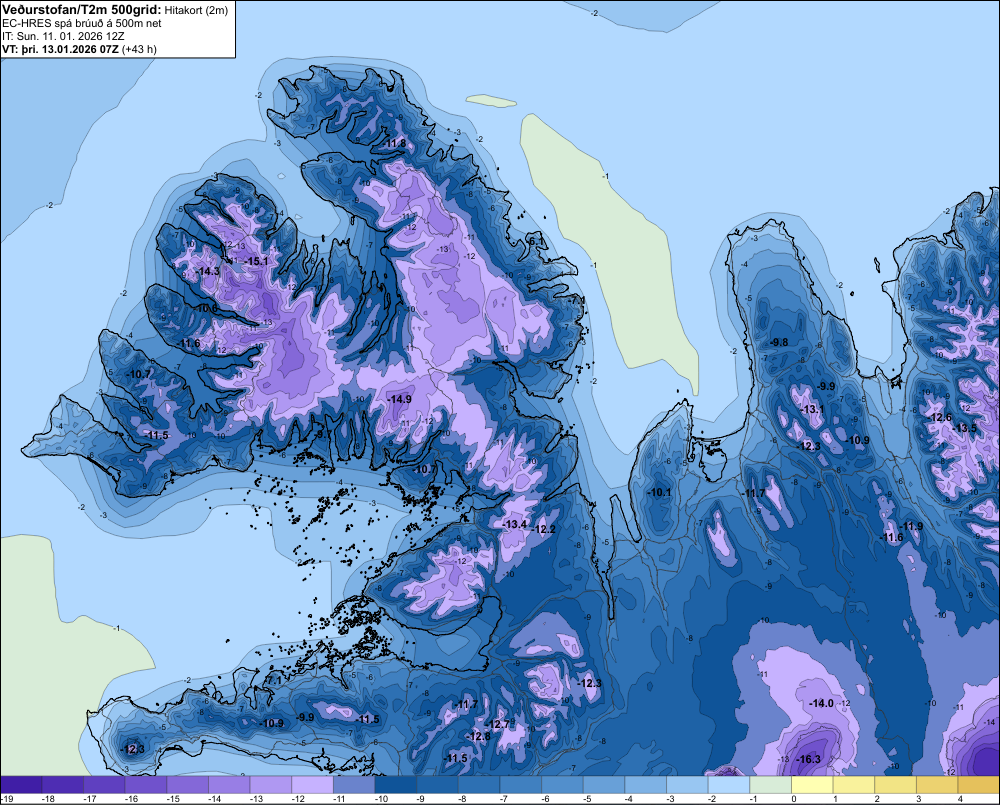Click the 4 legend scale number

point(960,799)
